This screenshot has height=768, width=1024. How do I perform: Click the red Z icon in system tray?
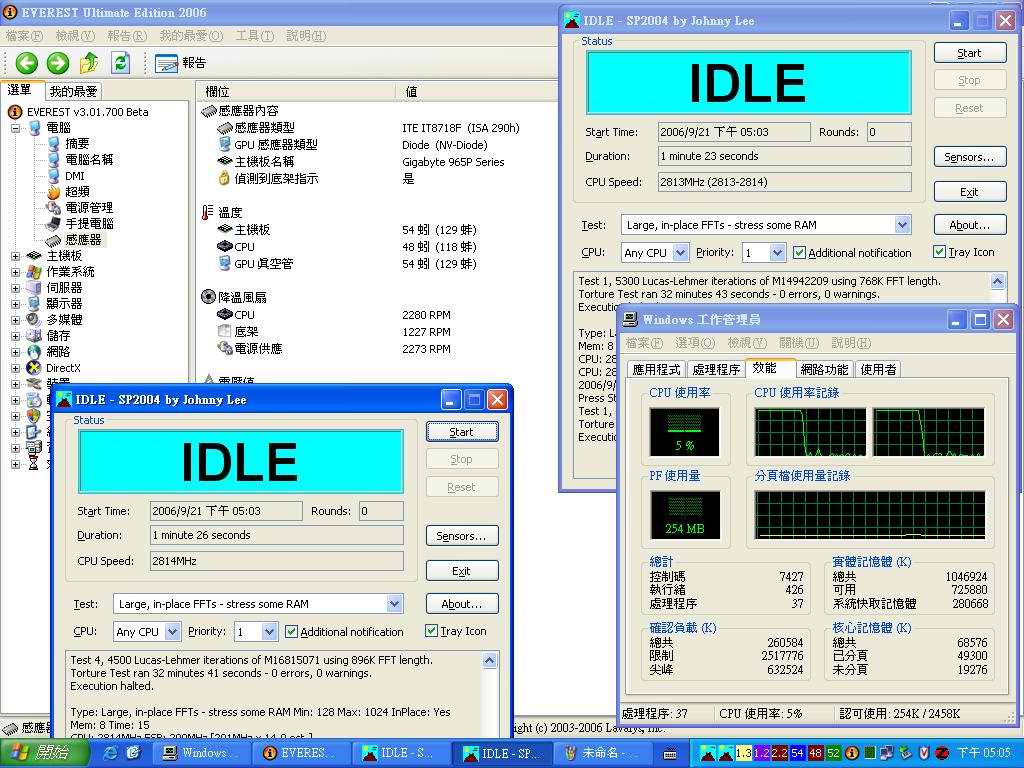[x=941, y=753]
